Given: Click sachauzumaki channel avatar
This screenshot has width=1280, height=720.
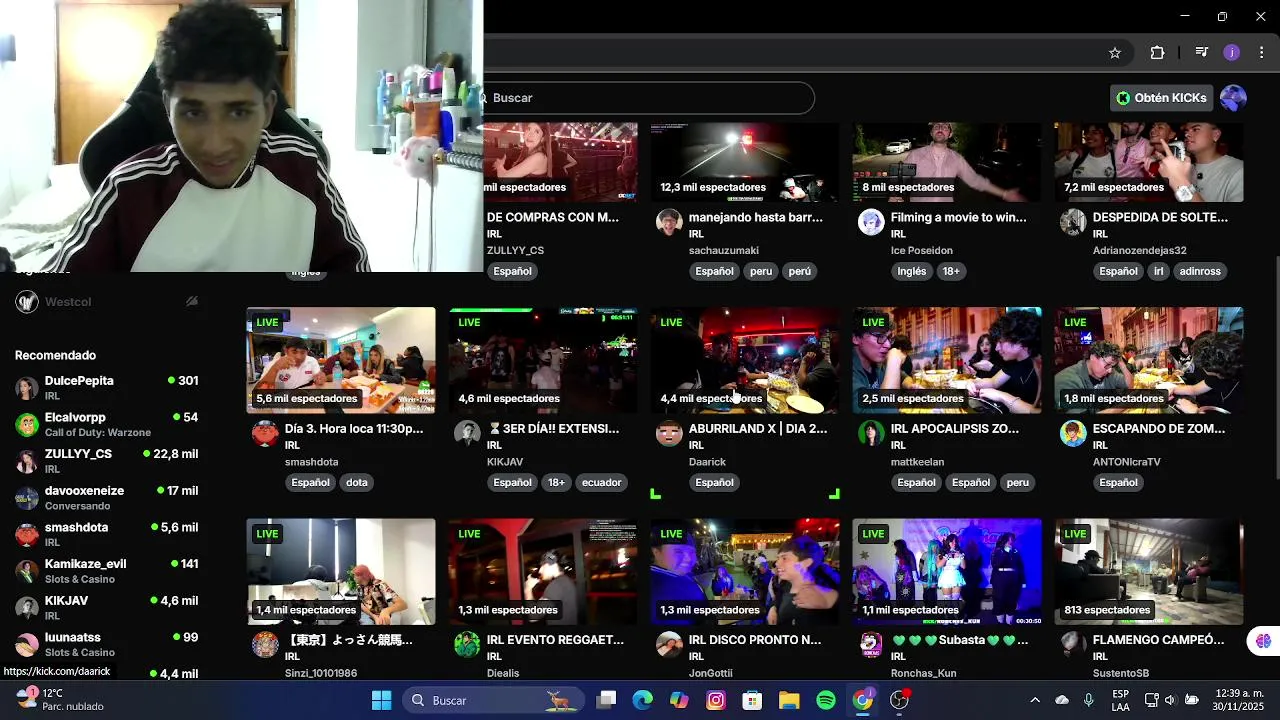Looking at the screenshot, I should click(669, 222).
